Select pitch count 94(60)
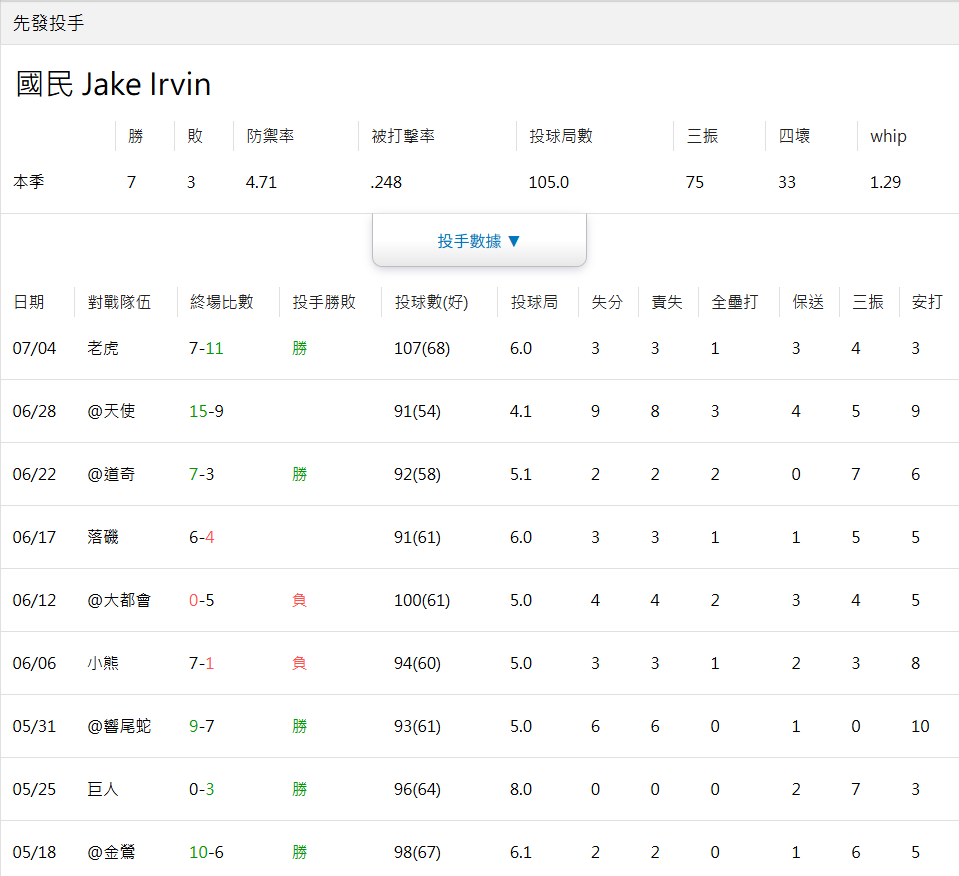 coord(417,664)
